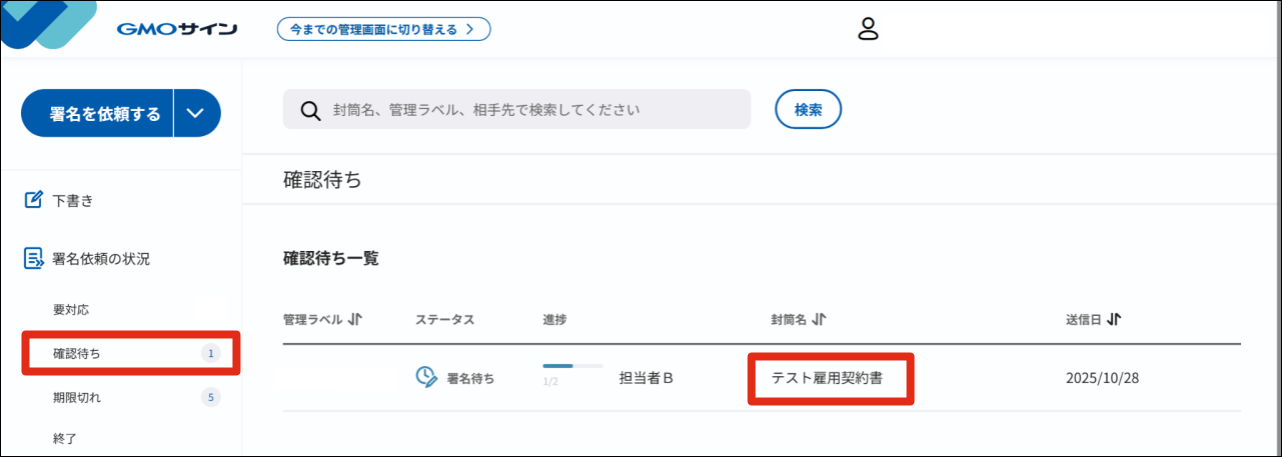Sort by envelope name arrows icon
This screenshot has width=1282, height=457.
819,320
